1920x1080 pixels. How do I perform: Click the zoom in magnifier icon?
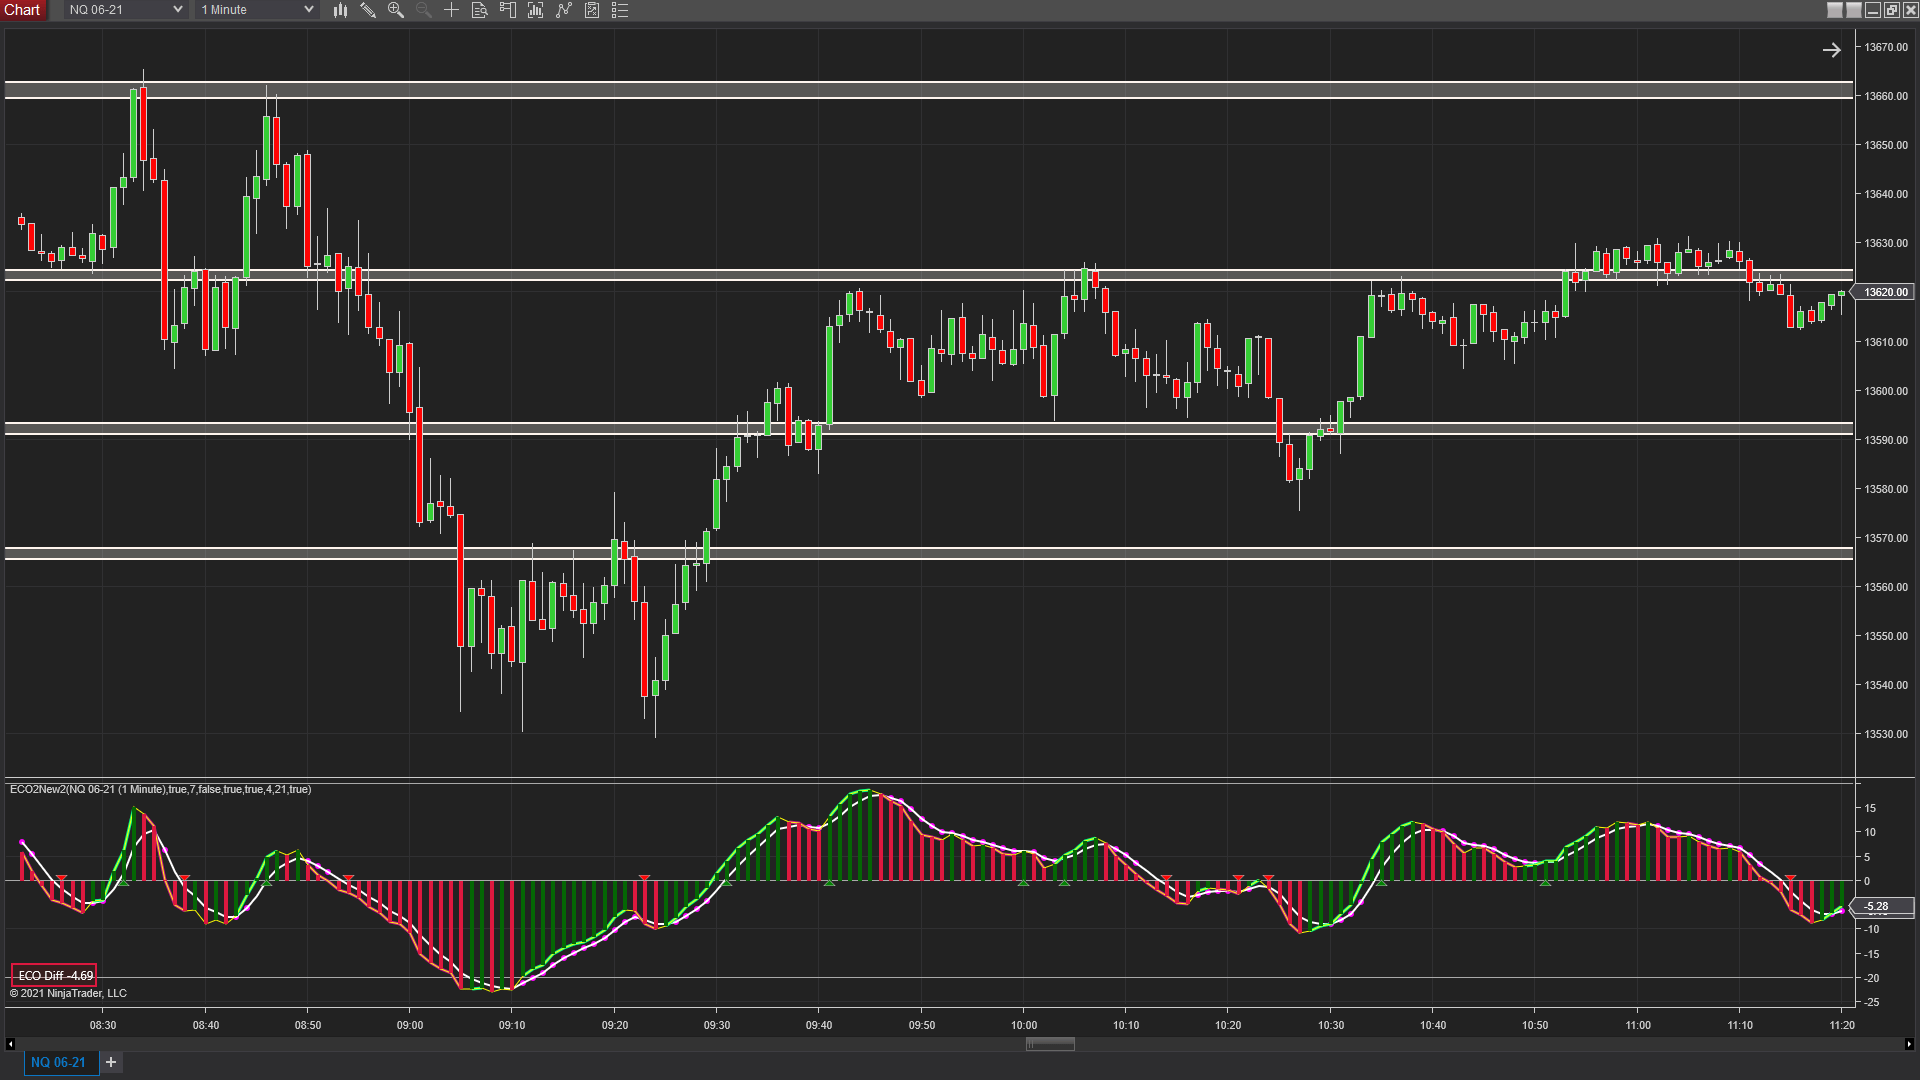[396, 10]
